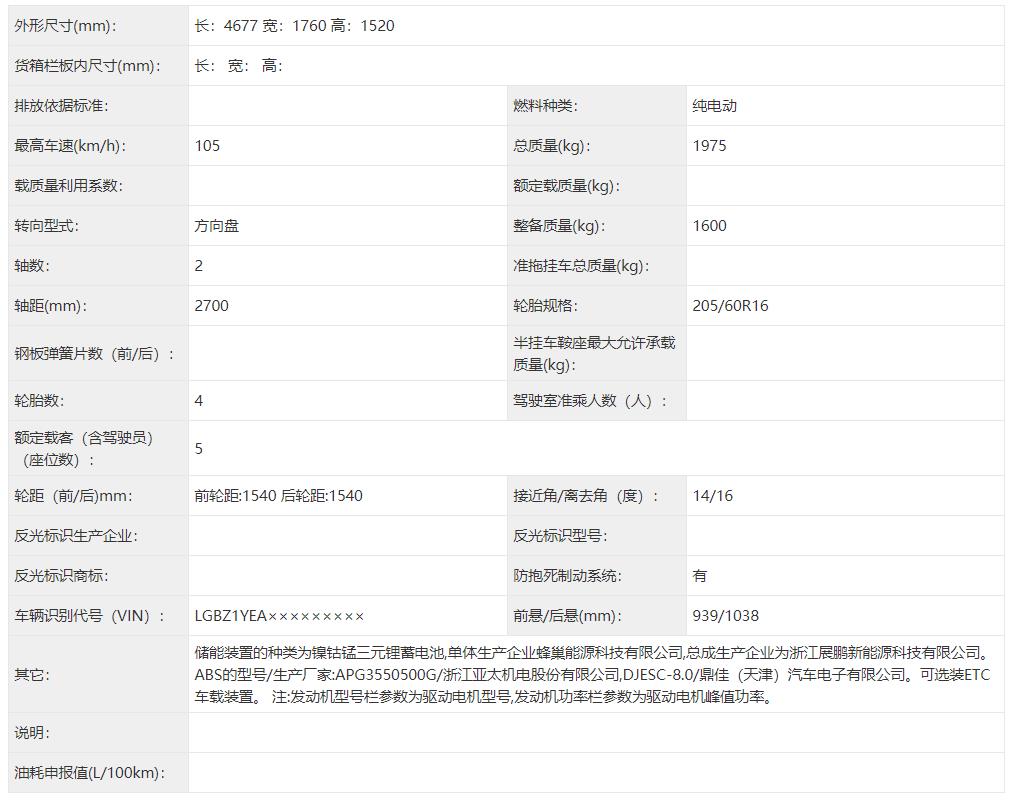Click the VIN code LGBZ1YEA×××××××××
Screen dimensions: 1013x801
coord(279,616)
